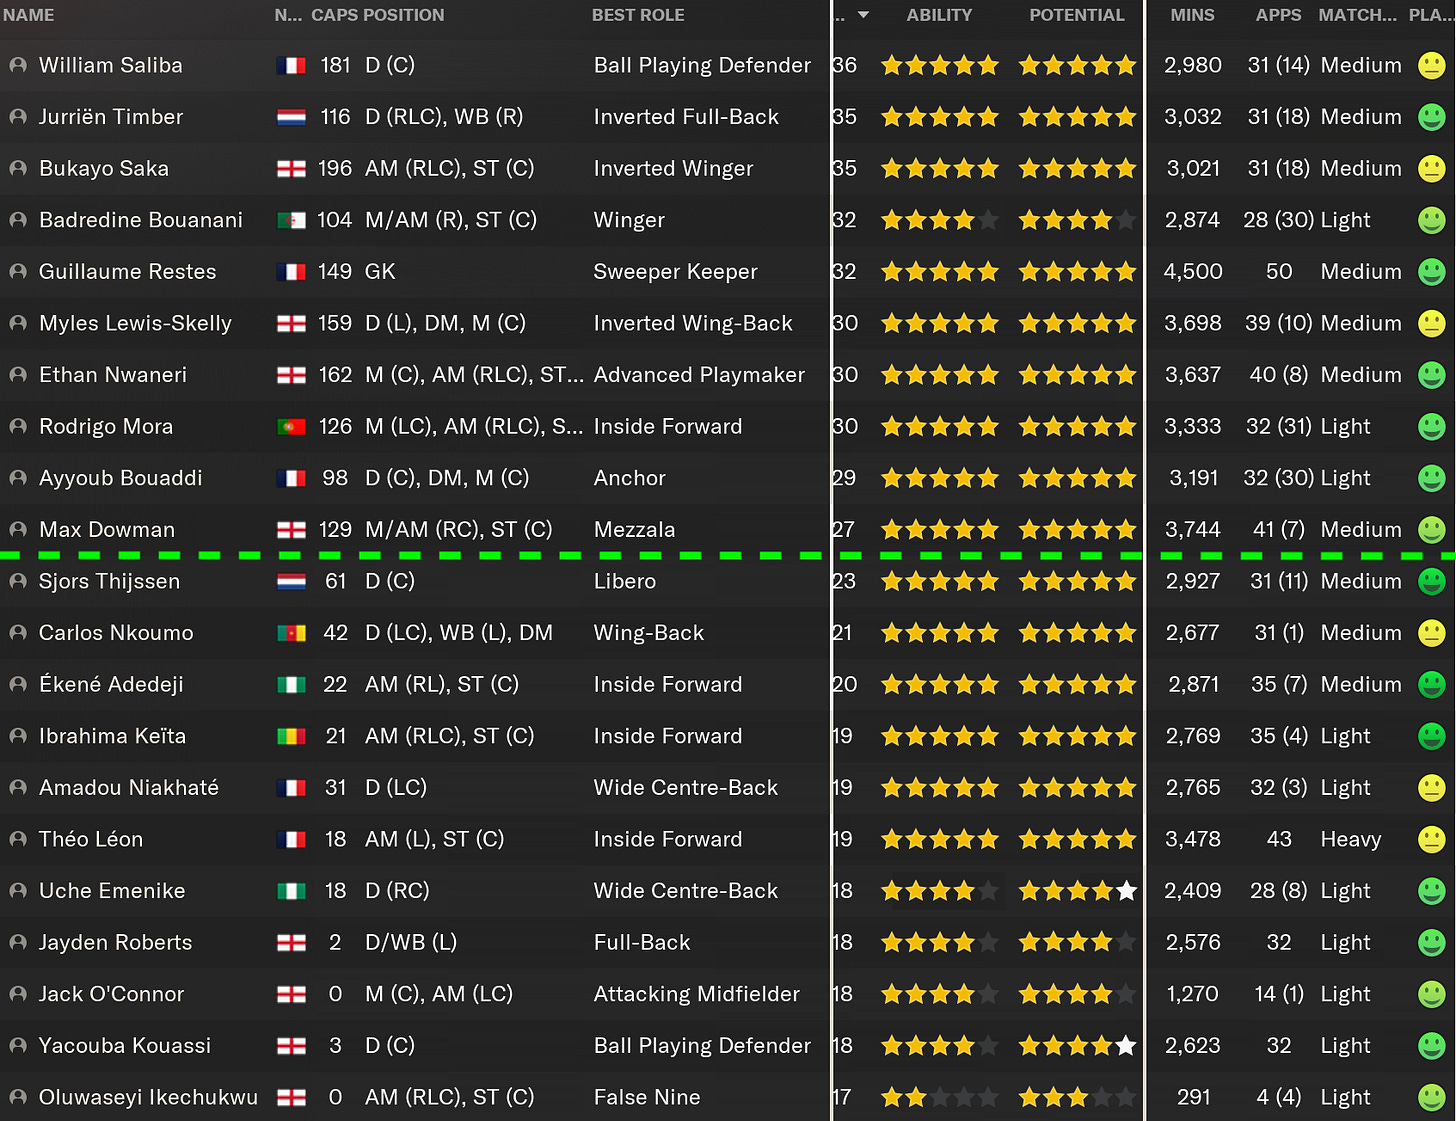The image size is (1456, 1121).
Task: Click Oluwaseyi Ikechukwu's ability star rating
Action: click(939, 1098)
